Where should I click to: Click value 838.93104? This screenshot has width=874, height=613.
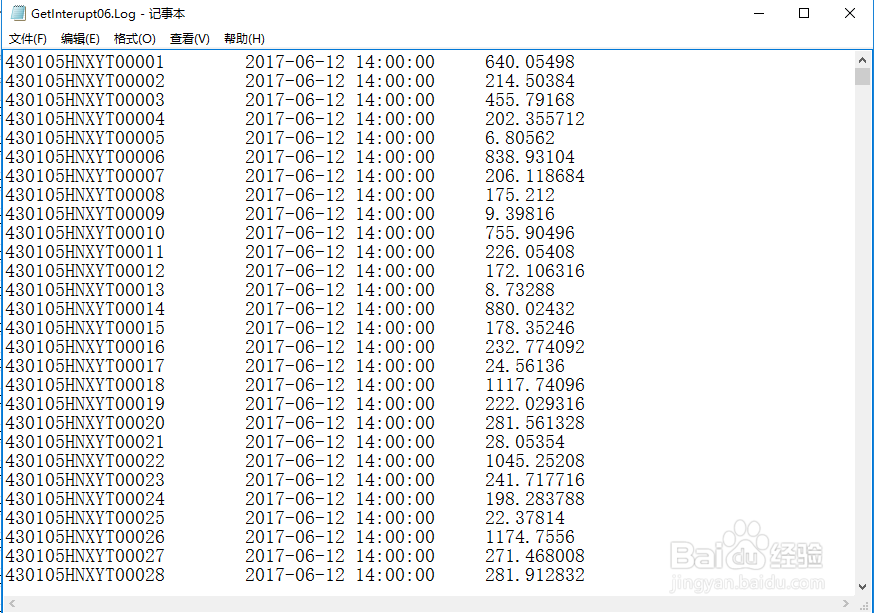click(x=530, y=157)
